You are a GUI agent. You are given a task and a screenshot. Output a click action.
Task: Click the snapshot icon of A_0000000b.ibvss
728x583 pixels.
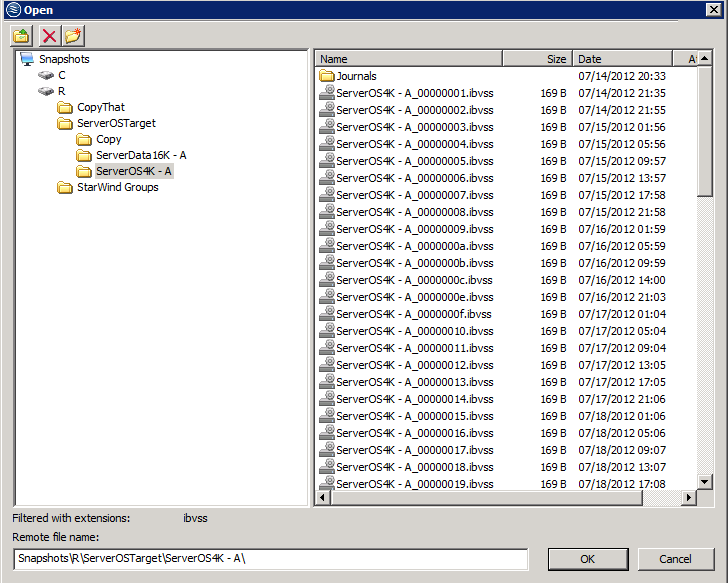327,262
